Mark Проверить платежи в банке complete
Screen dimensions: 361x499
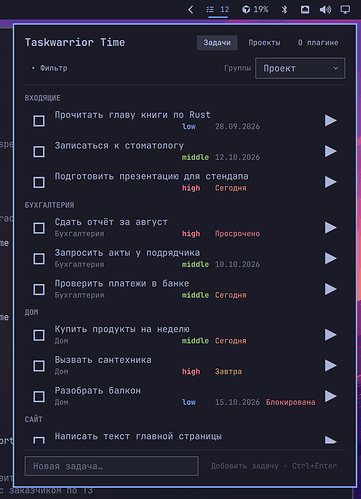[39, 289]
